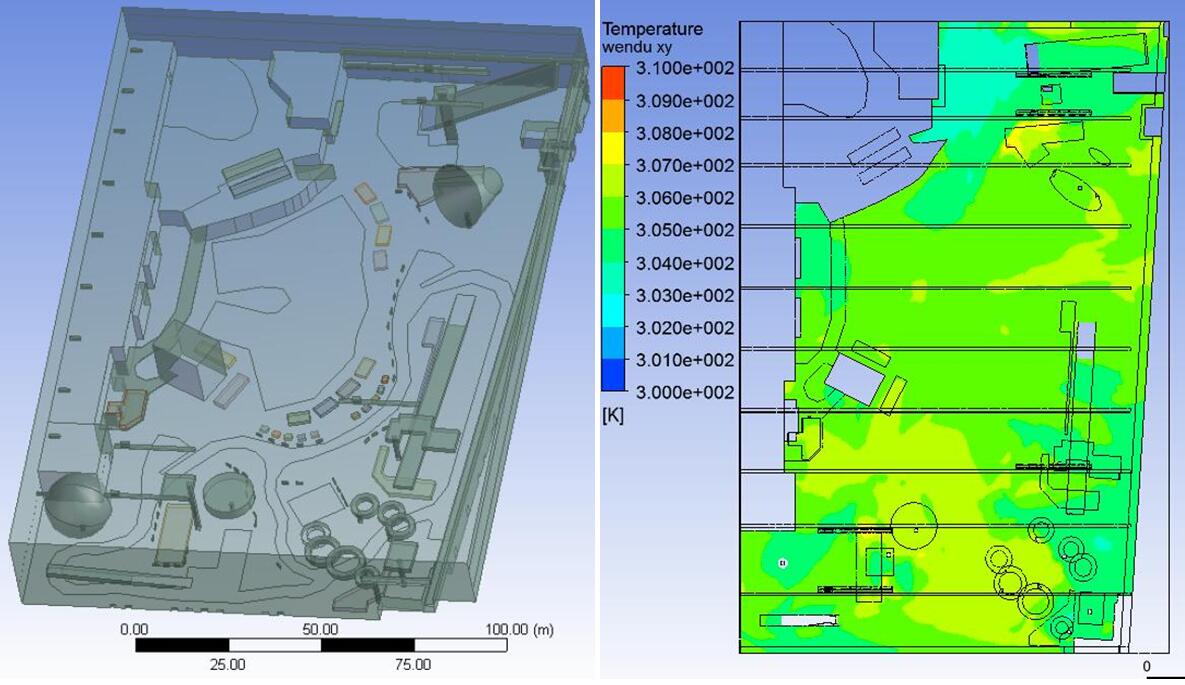Select the cone-shaped structure in 3D model
This screenshot has width=1185, height=685.
pos(465,193)
